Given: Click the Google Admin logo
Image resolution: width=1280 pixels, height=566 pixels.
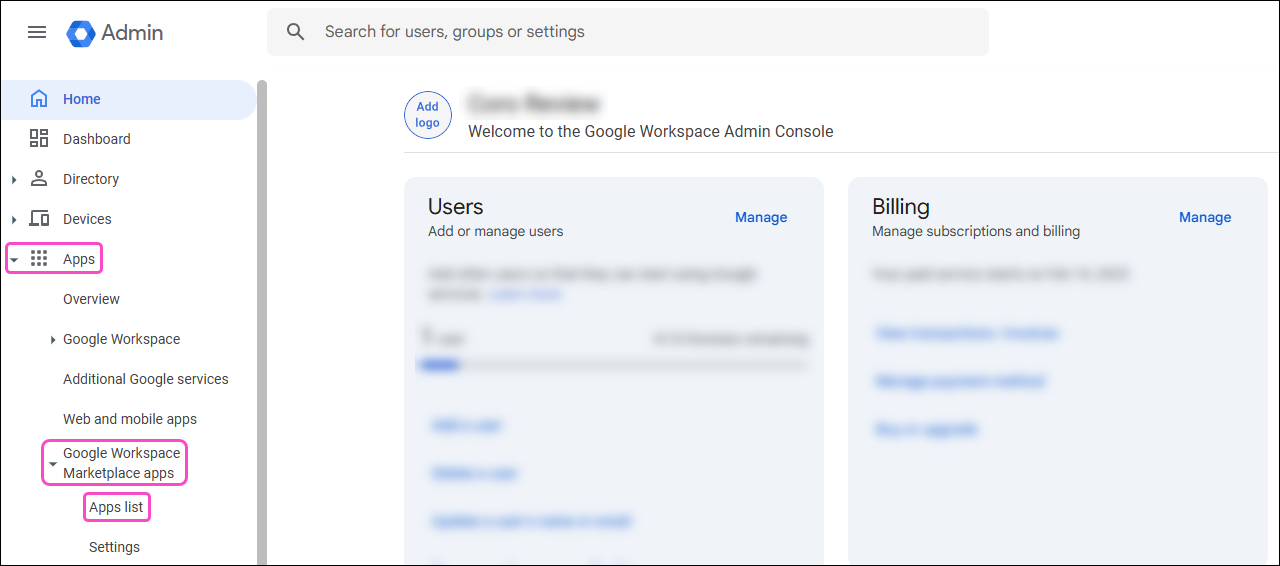Looking at the screenshot, I should [81, 33].
